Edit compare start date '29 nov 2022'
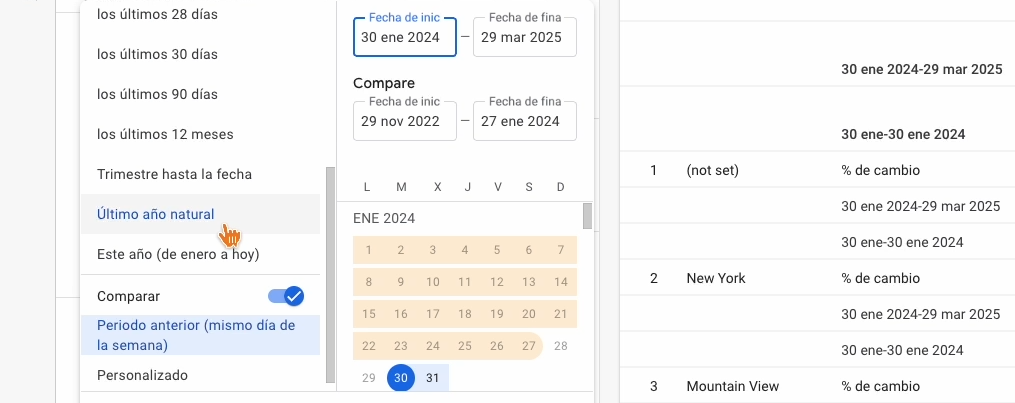Screen dimensions: 1015x403 404,121
